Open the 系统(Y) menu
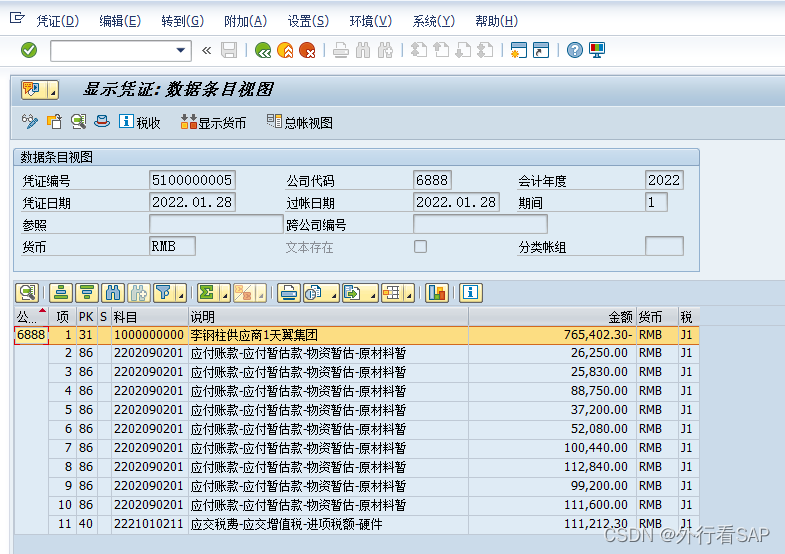The height and width of the screenshot is (554, 785). tap(434, 21)
